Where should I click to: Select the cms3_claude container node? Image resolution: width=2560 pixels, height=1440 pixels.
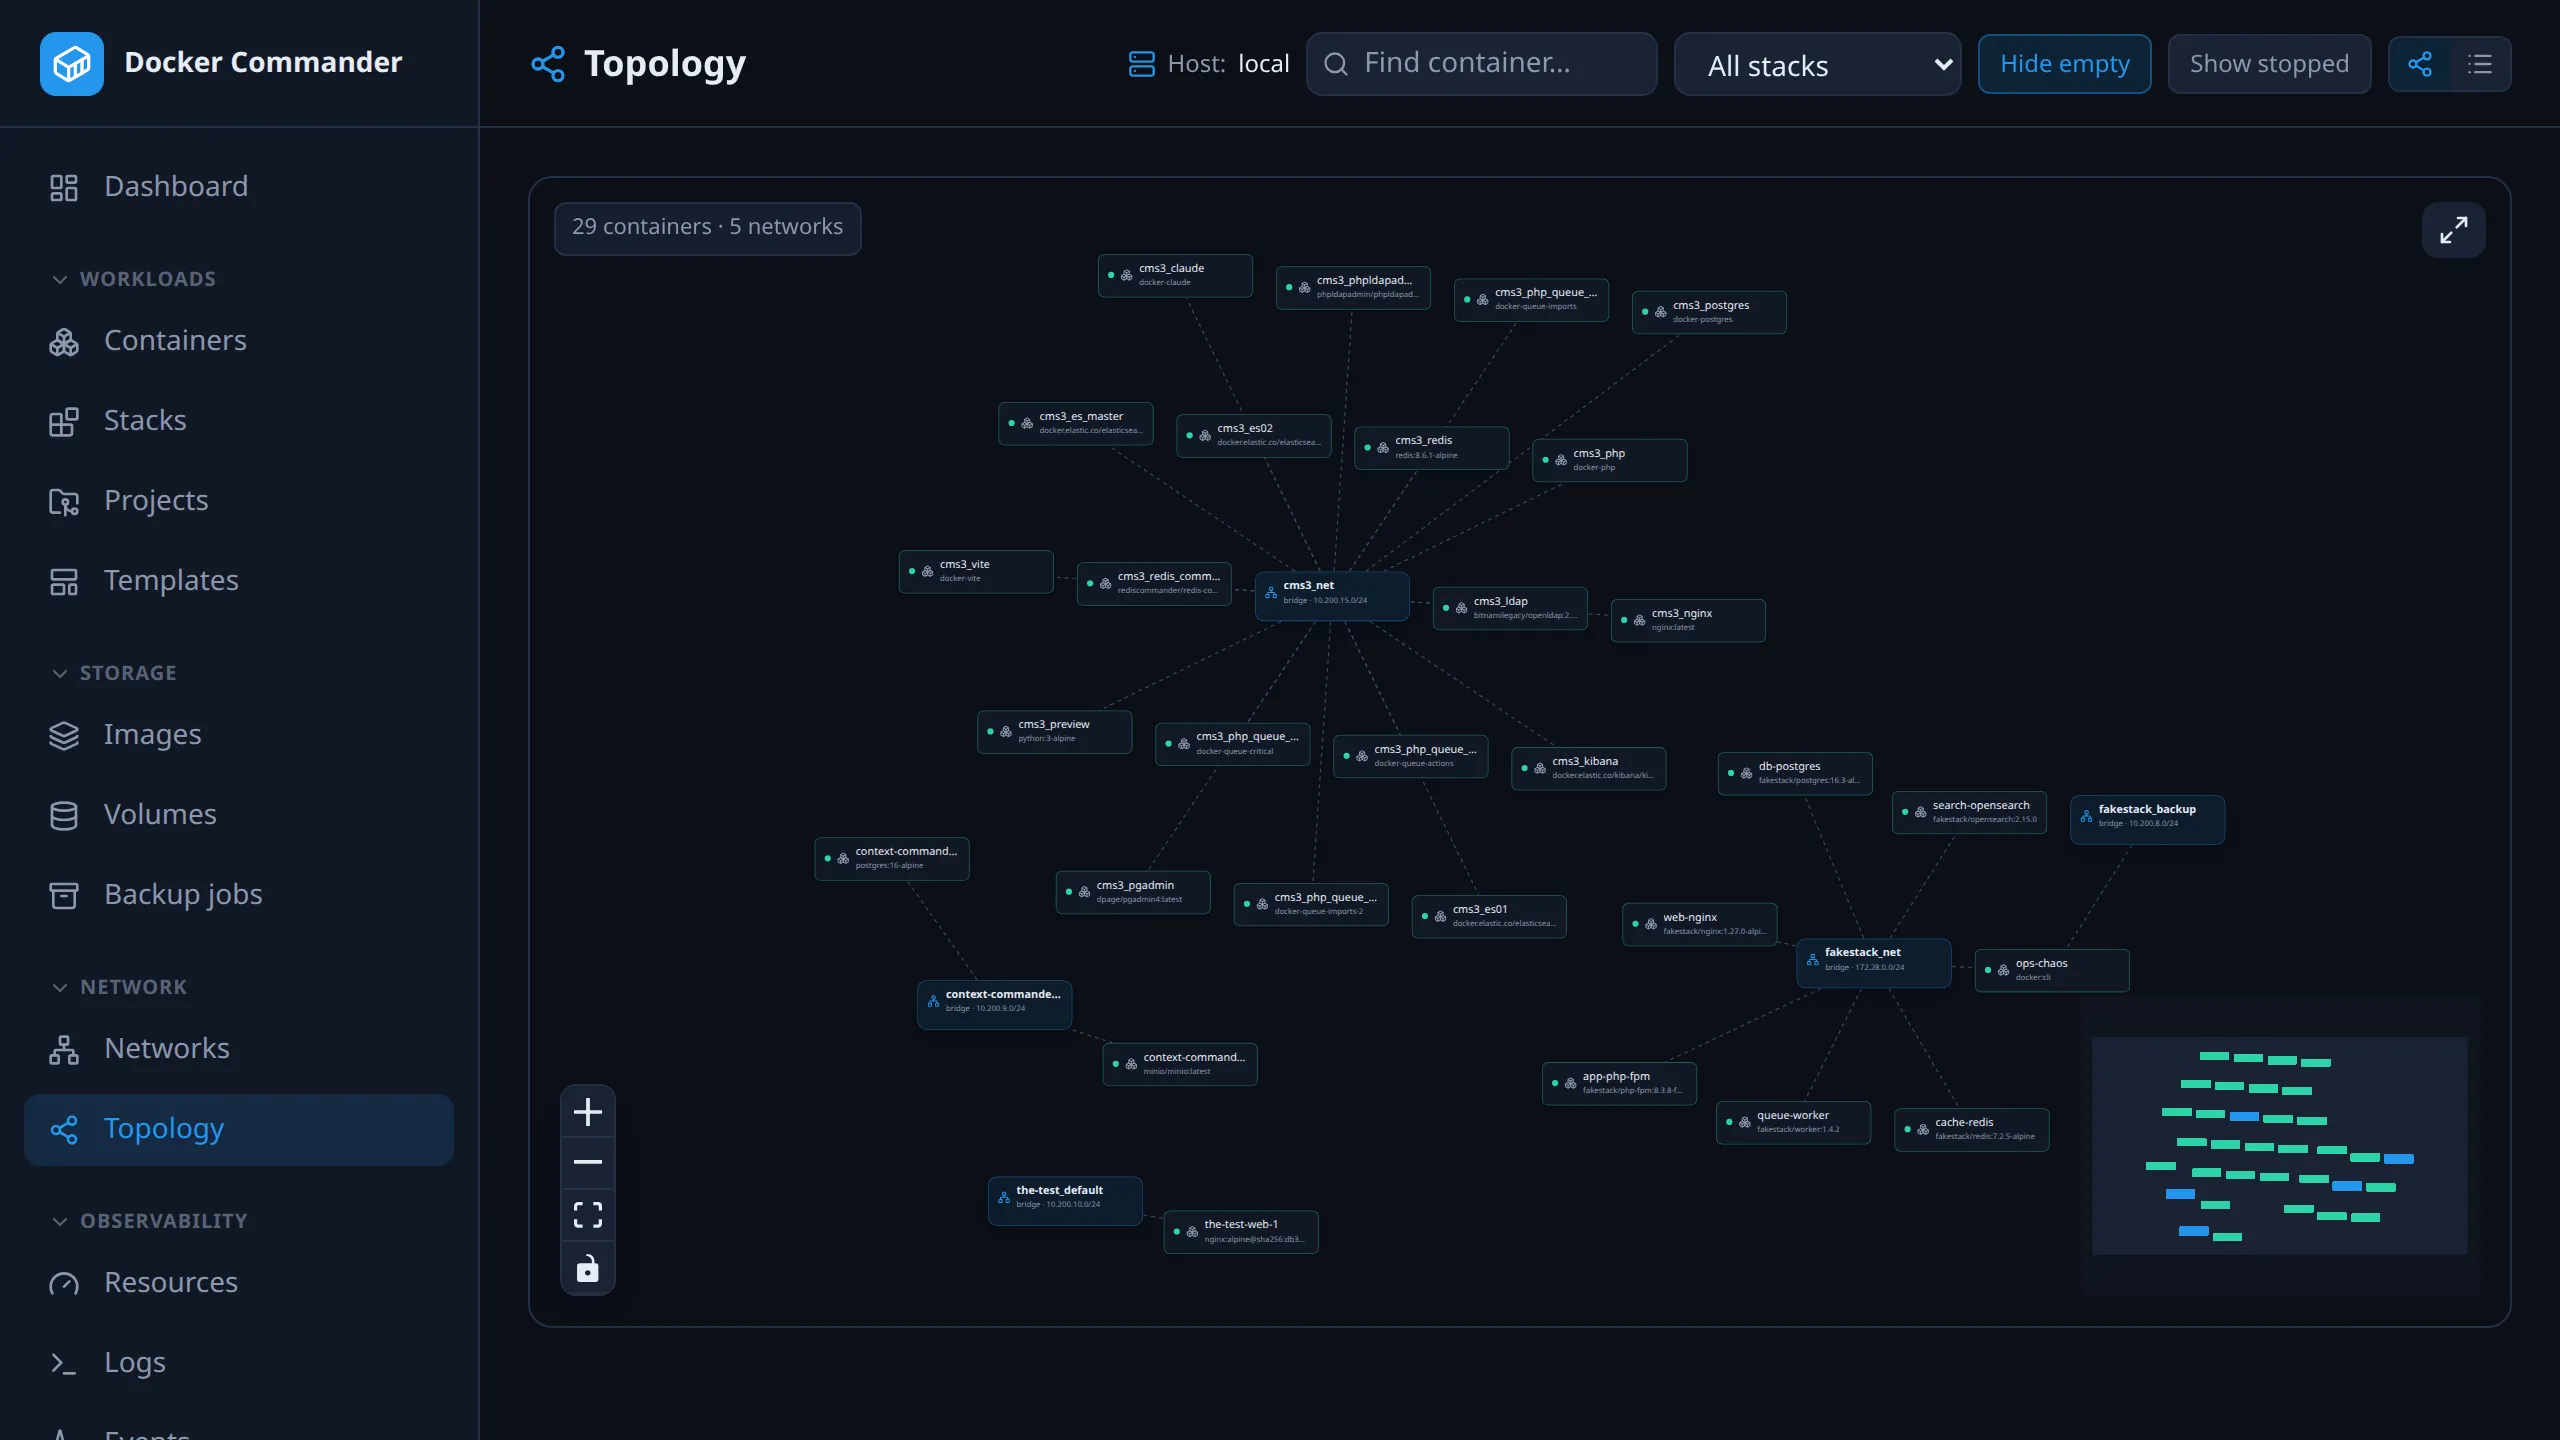[x=1175, y=275]
